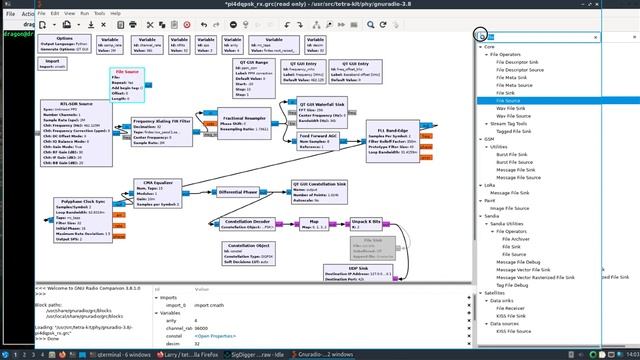Select the Constellation Decoder block
The width and height of the screenshot is (640, 360).
[x=247, y=224]
